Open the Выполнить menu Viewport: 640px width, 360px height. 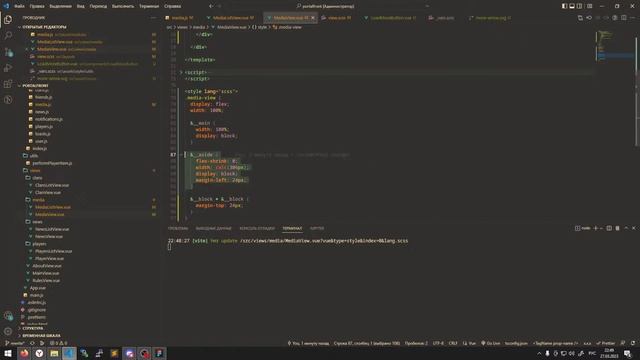click(x=123, y=6)
